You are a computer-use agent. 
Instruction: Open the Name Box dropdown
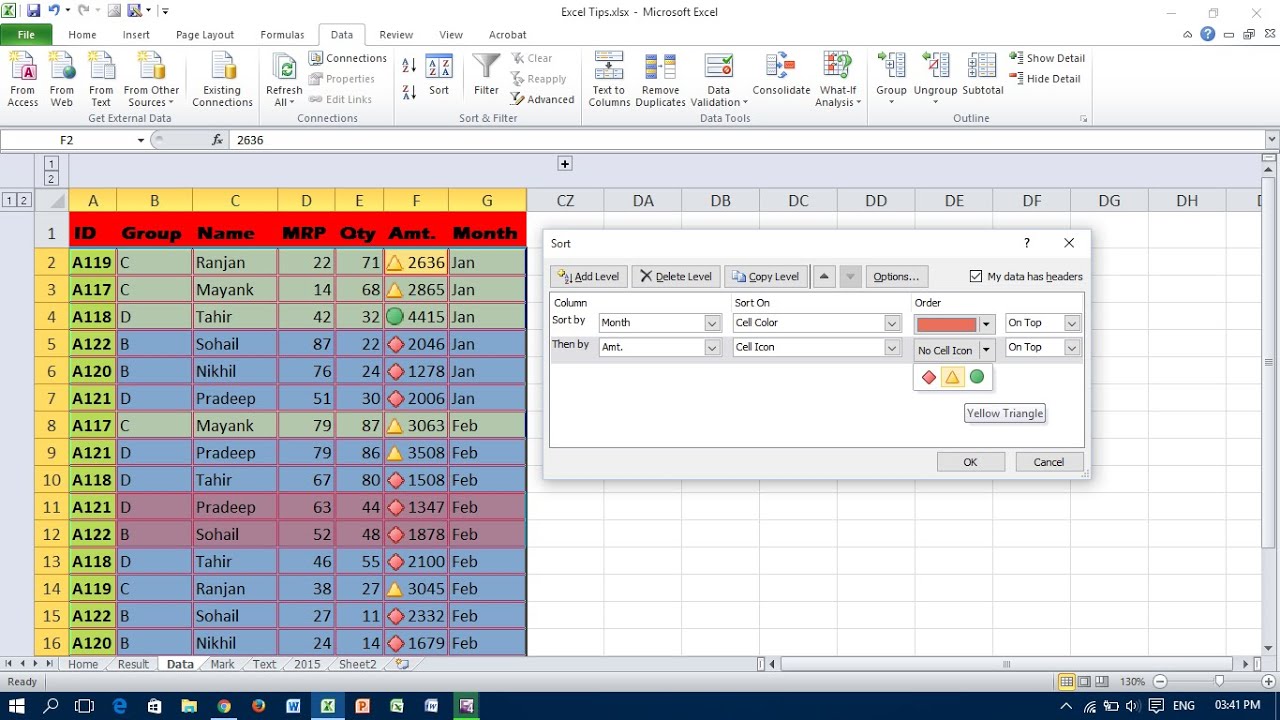point(141,140)
